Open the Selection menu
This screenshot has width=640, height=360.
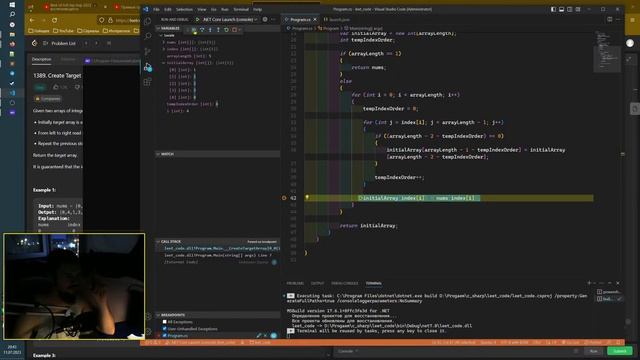click(x=184, y=9)
